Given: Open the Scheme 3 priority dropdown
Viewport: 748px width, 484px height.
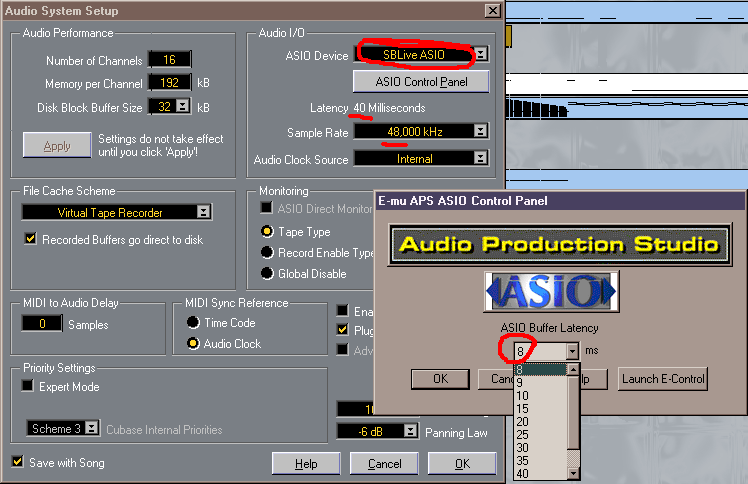Looking at the screenshot, I should [x=92, y=428].
